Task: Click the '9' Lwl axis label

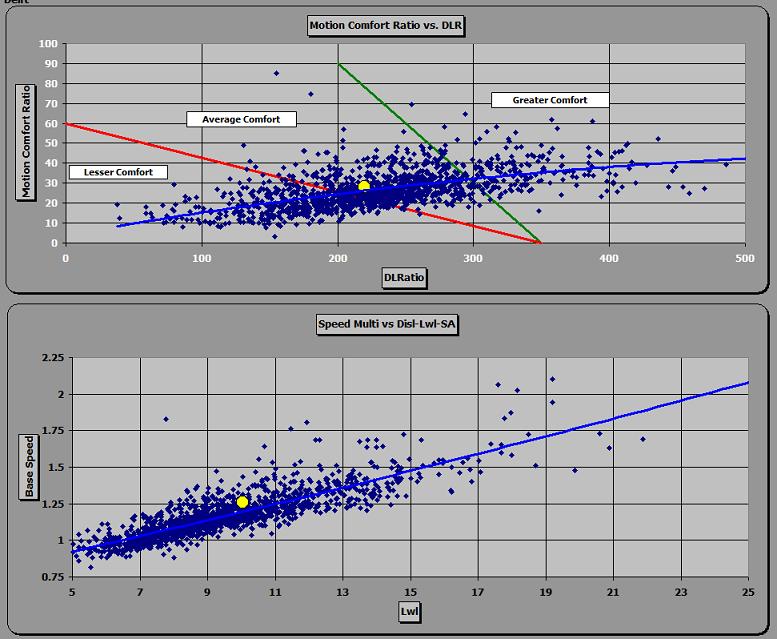Action: pos(207,592)
